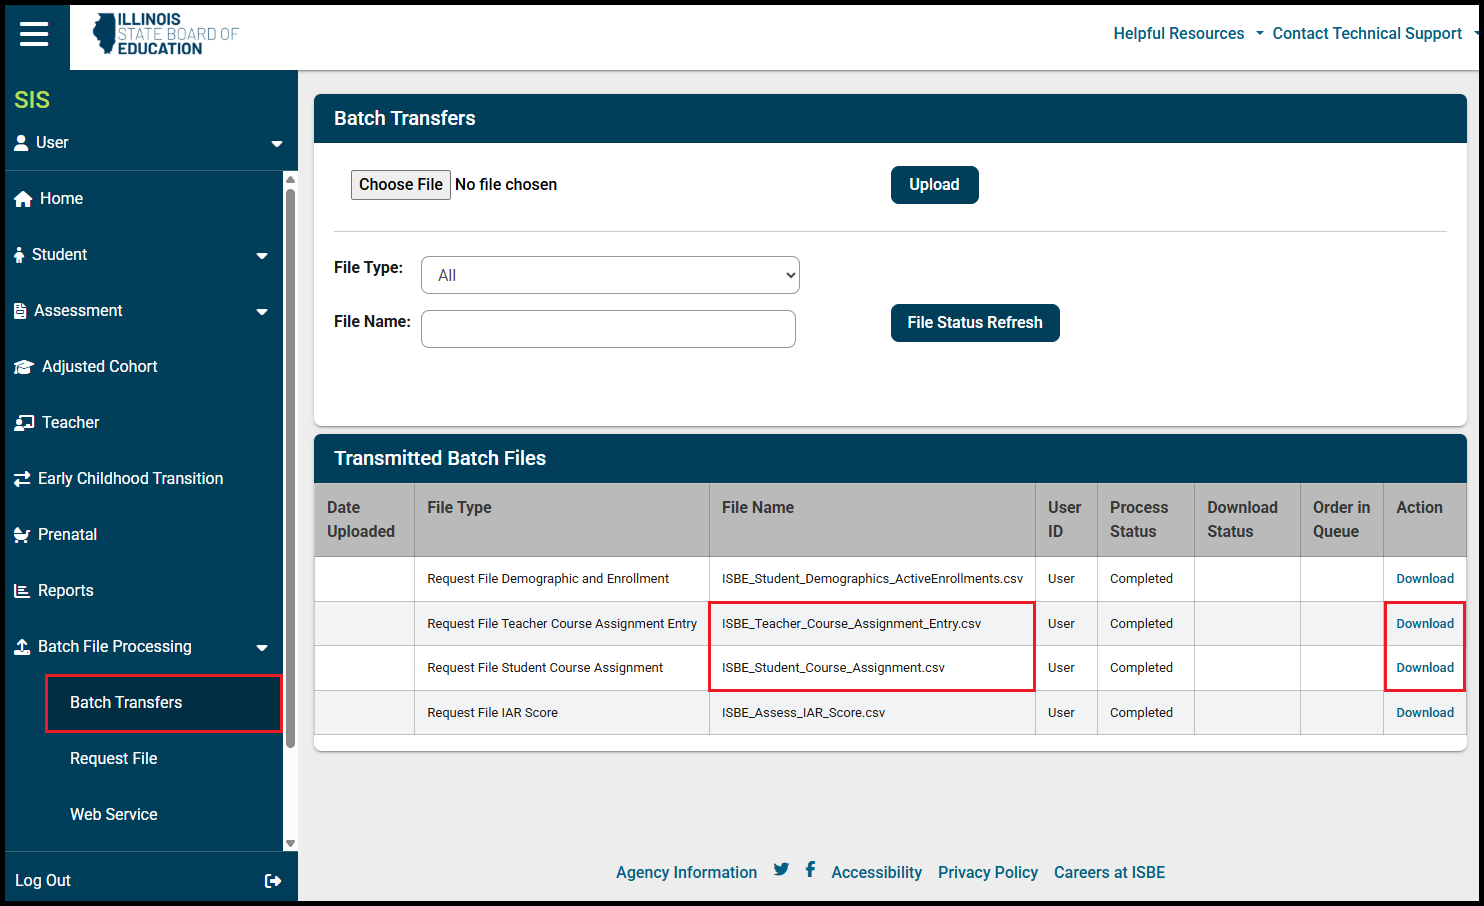This screenshot has width=1484, height=906.
Task: Click the sidebar scrollbar down arrow
Action: pos(290,843)
